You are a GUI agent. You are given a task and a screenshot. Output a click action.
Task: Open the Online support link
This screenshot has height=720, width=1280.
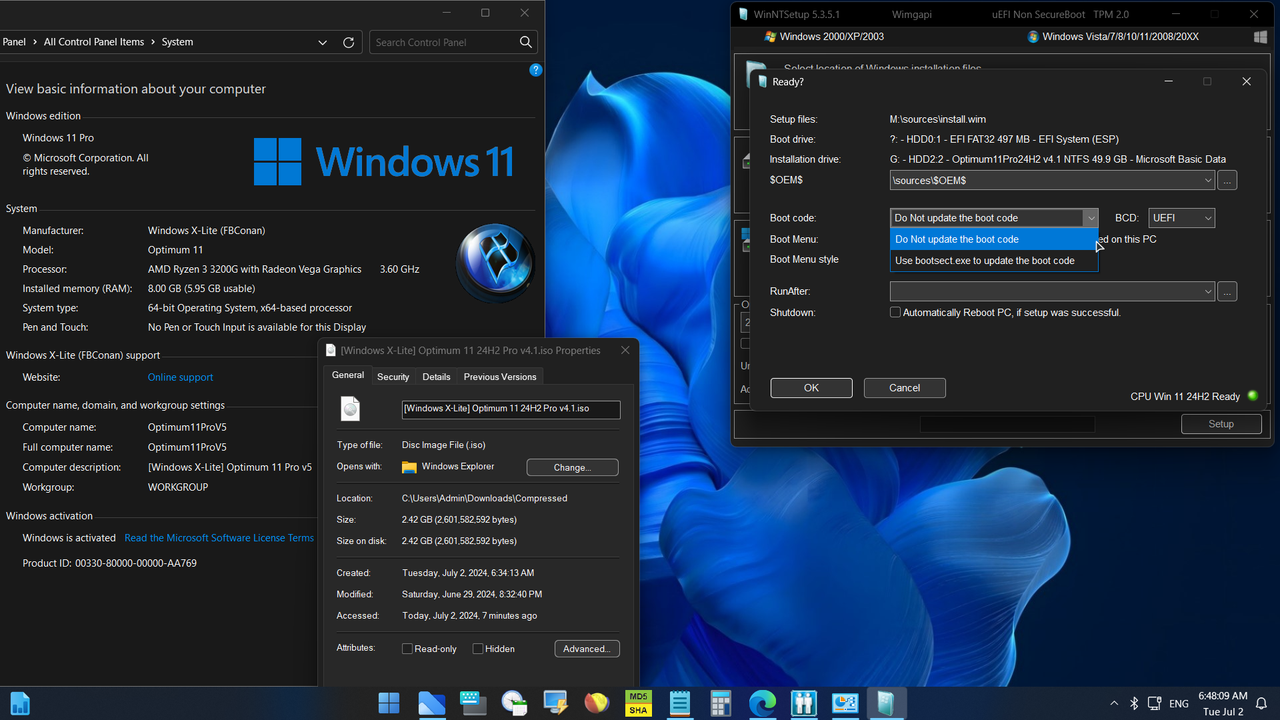point(180,377)
